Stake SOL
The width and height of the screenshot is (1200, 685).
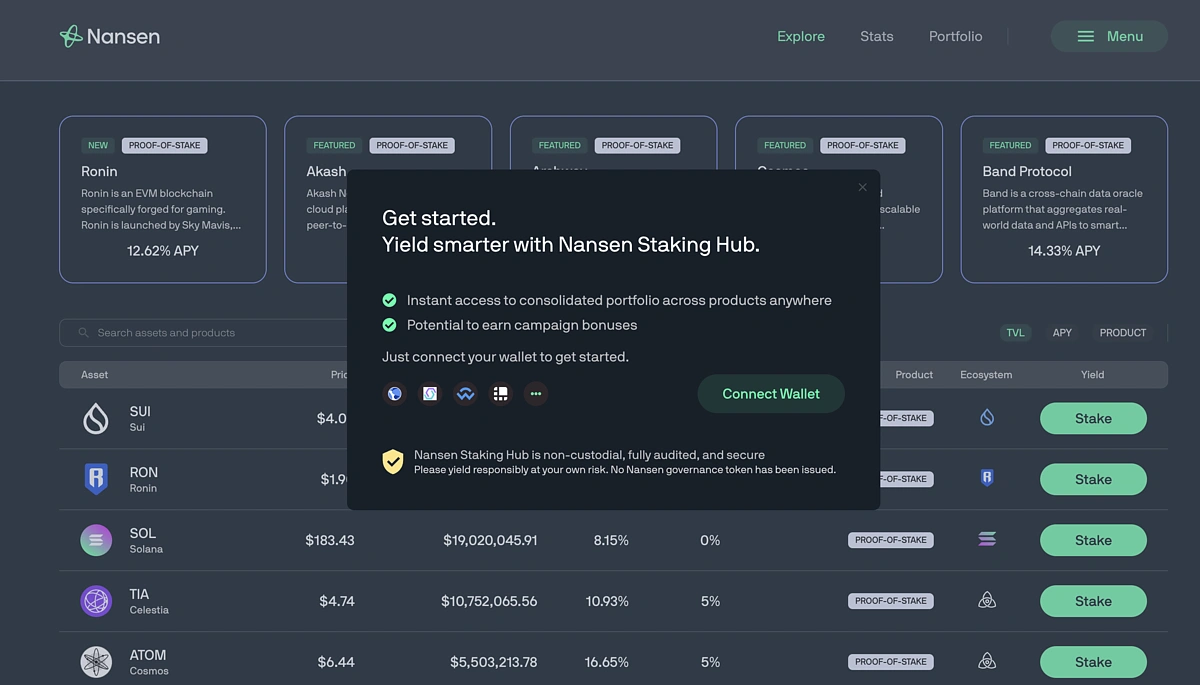tap(1093, 541)
